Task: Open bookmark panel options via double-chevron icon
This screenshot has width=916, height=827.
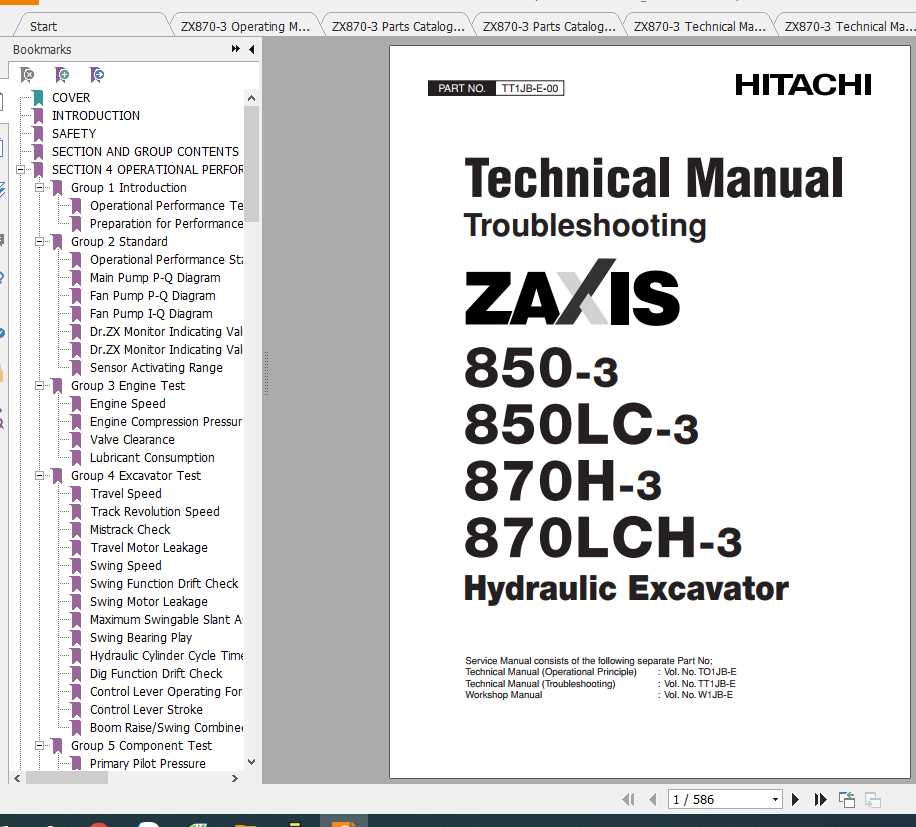Action: [x=236, y=49]
